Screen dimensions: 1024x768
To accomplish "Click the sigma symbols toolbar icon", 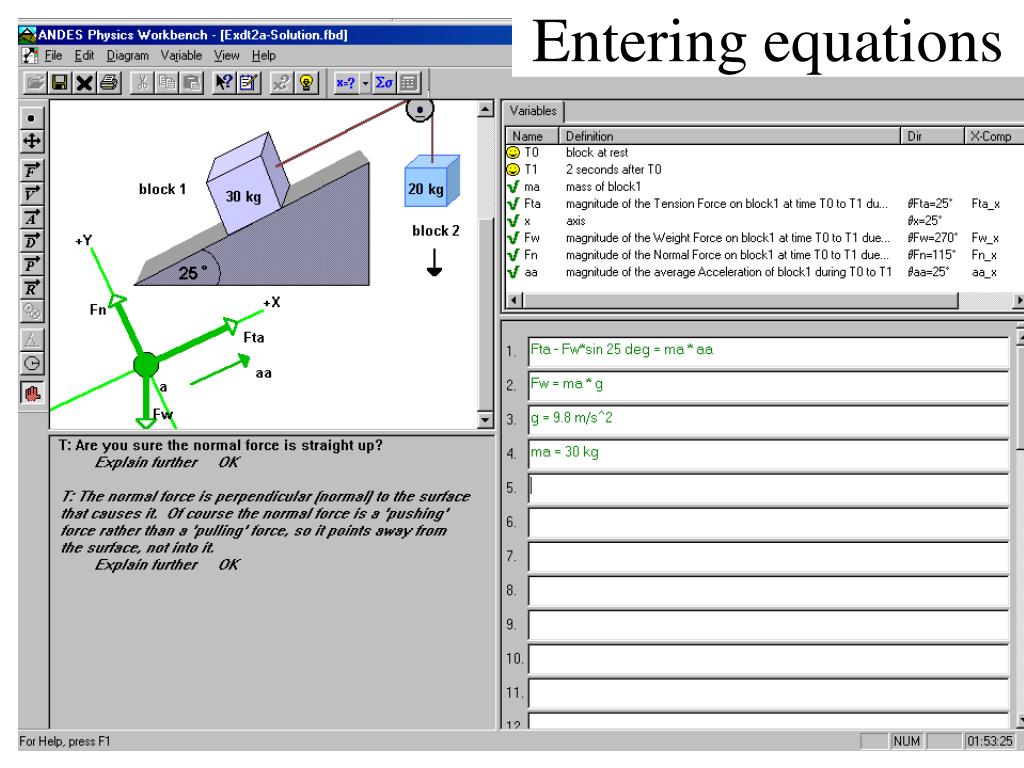I will coord(384,83).
